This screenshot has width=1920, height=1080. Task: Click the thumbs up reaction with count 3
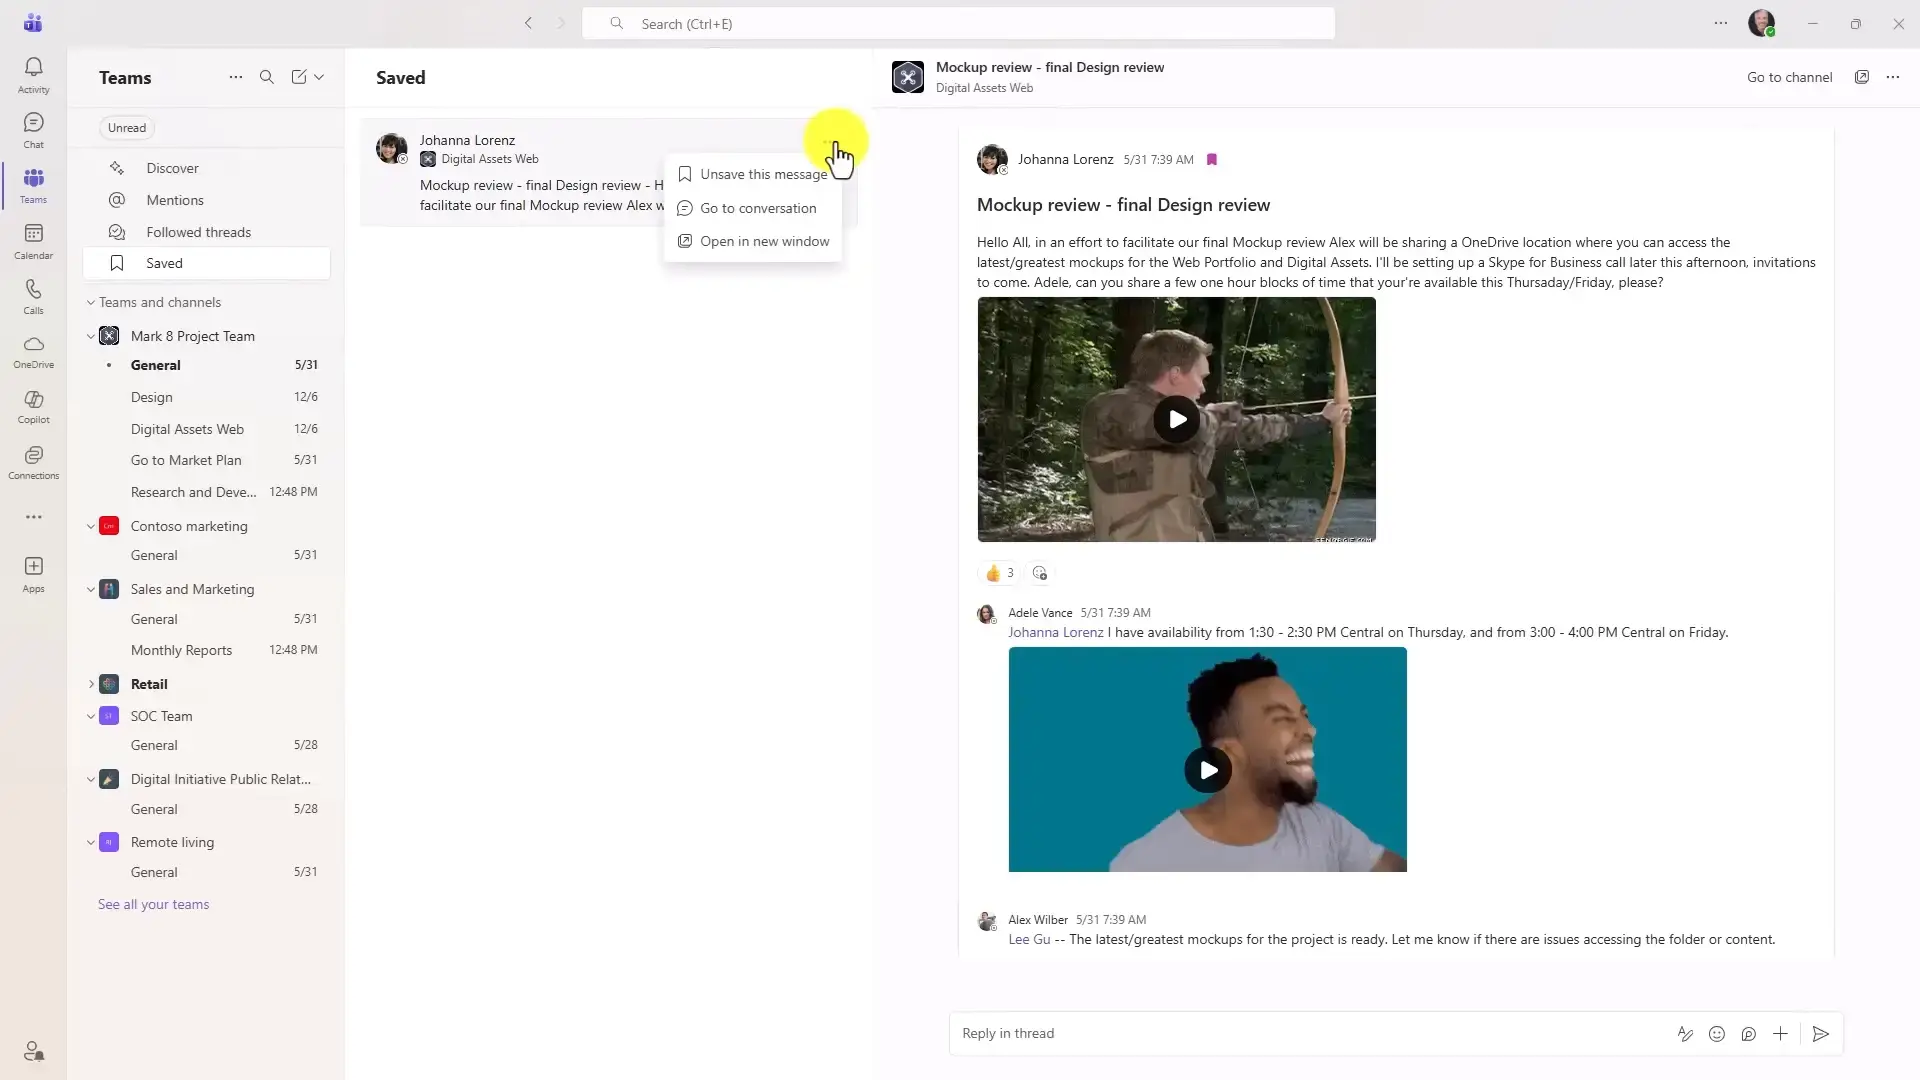[x=999, y=573]
